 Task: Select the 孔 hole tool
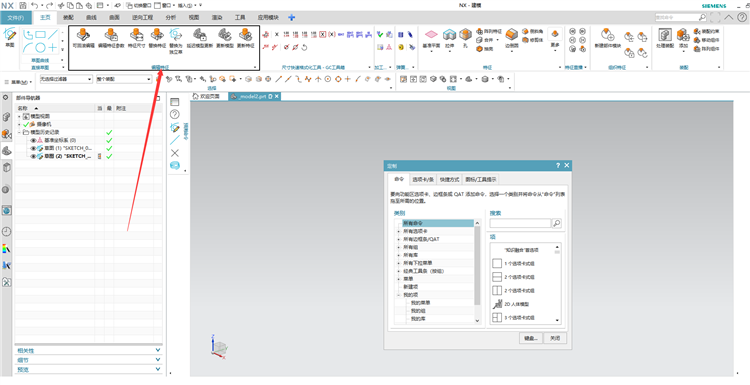tap(465, 34)
